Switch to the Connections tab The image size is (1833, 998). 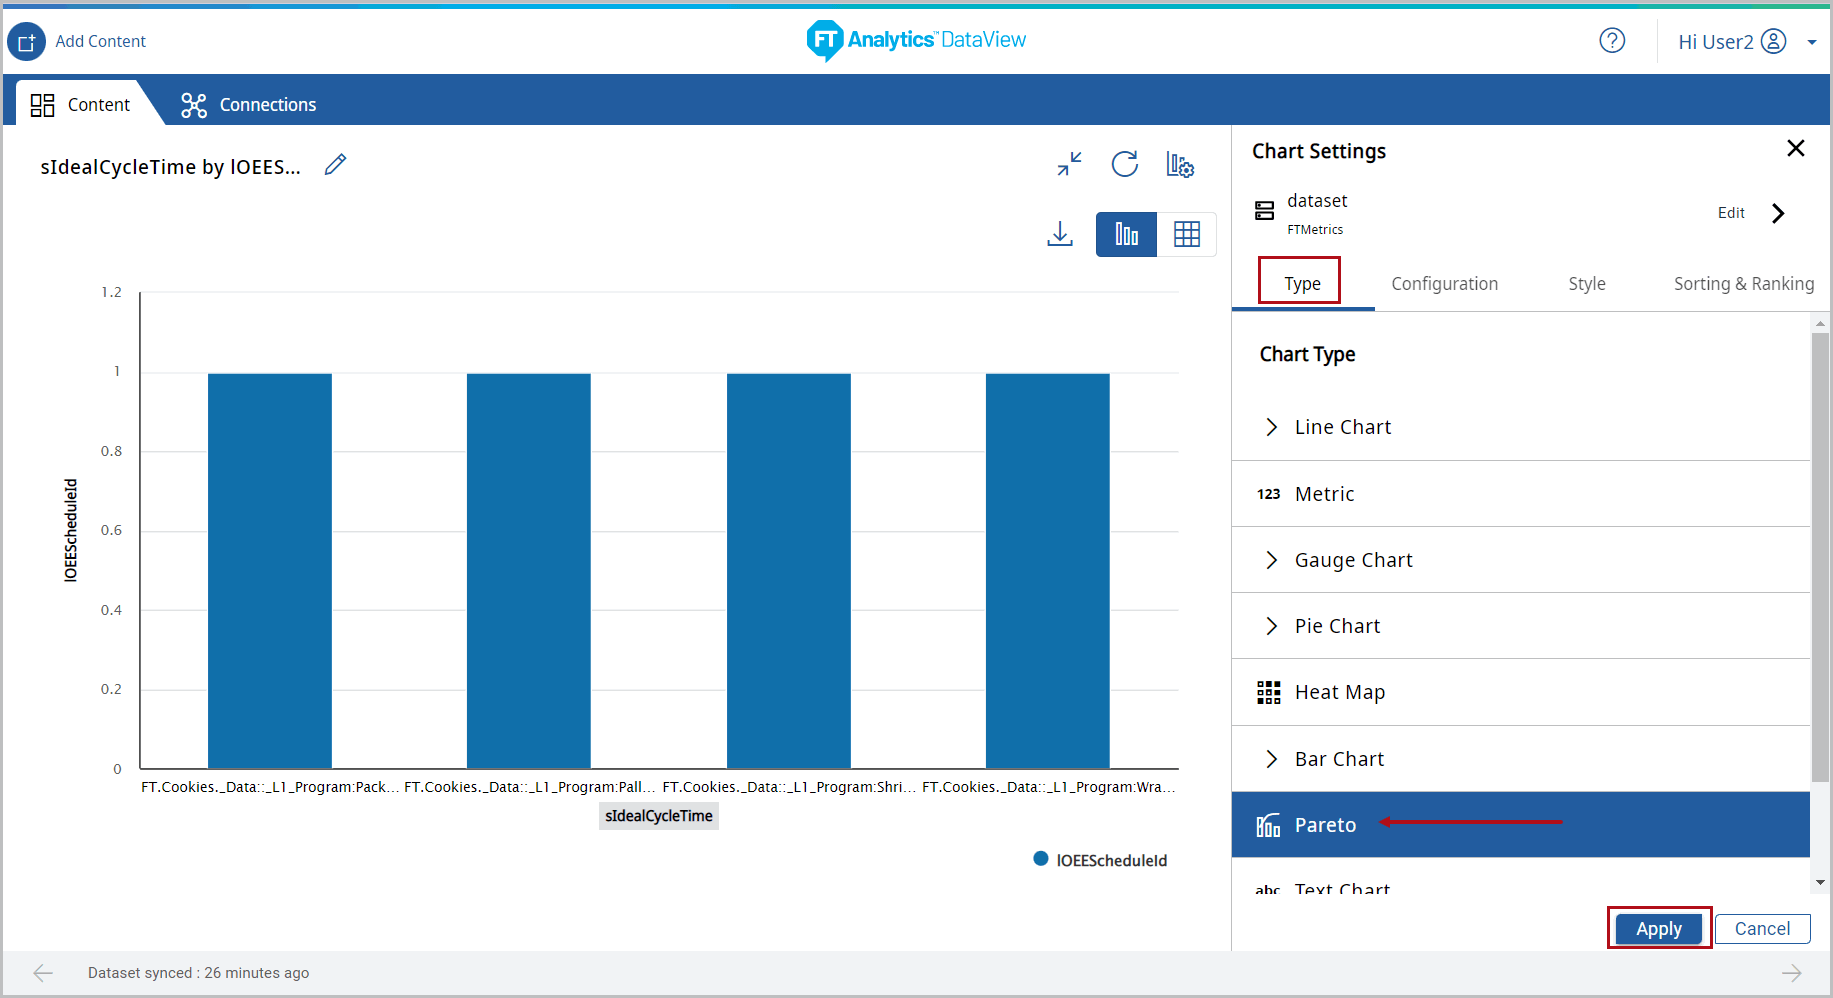[248, 104]
